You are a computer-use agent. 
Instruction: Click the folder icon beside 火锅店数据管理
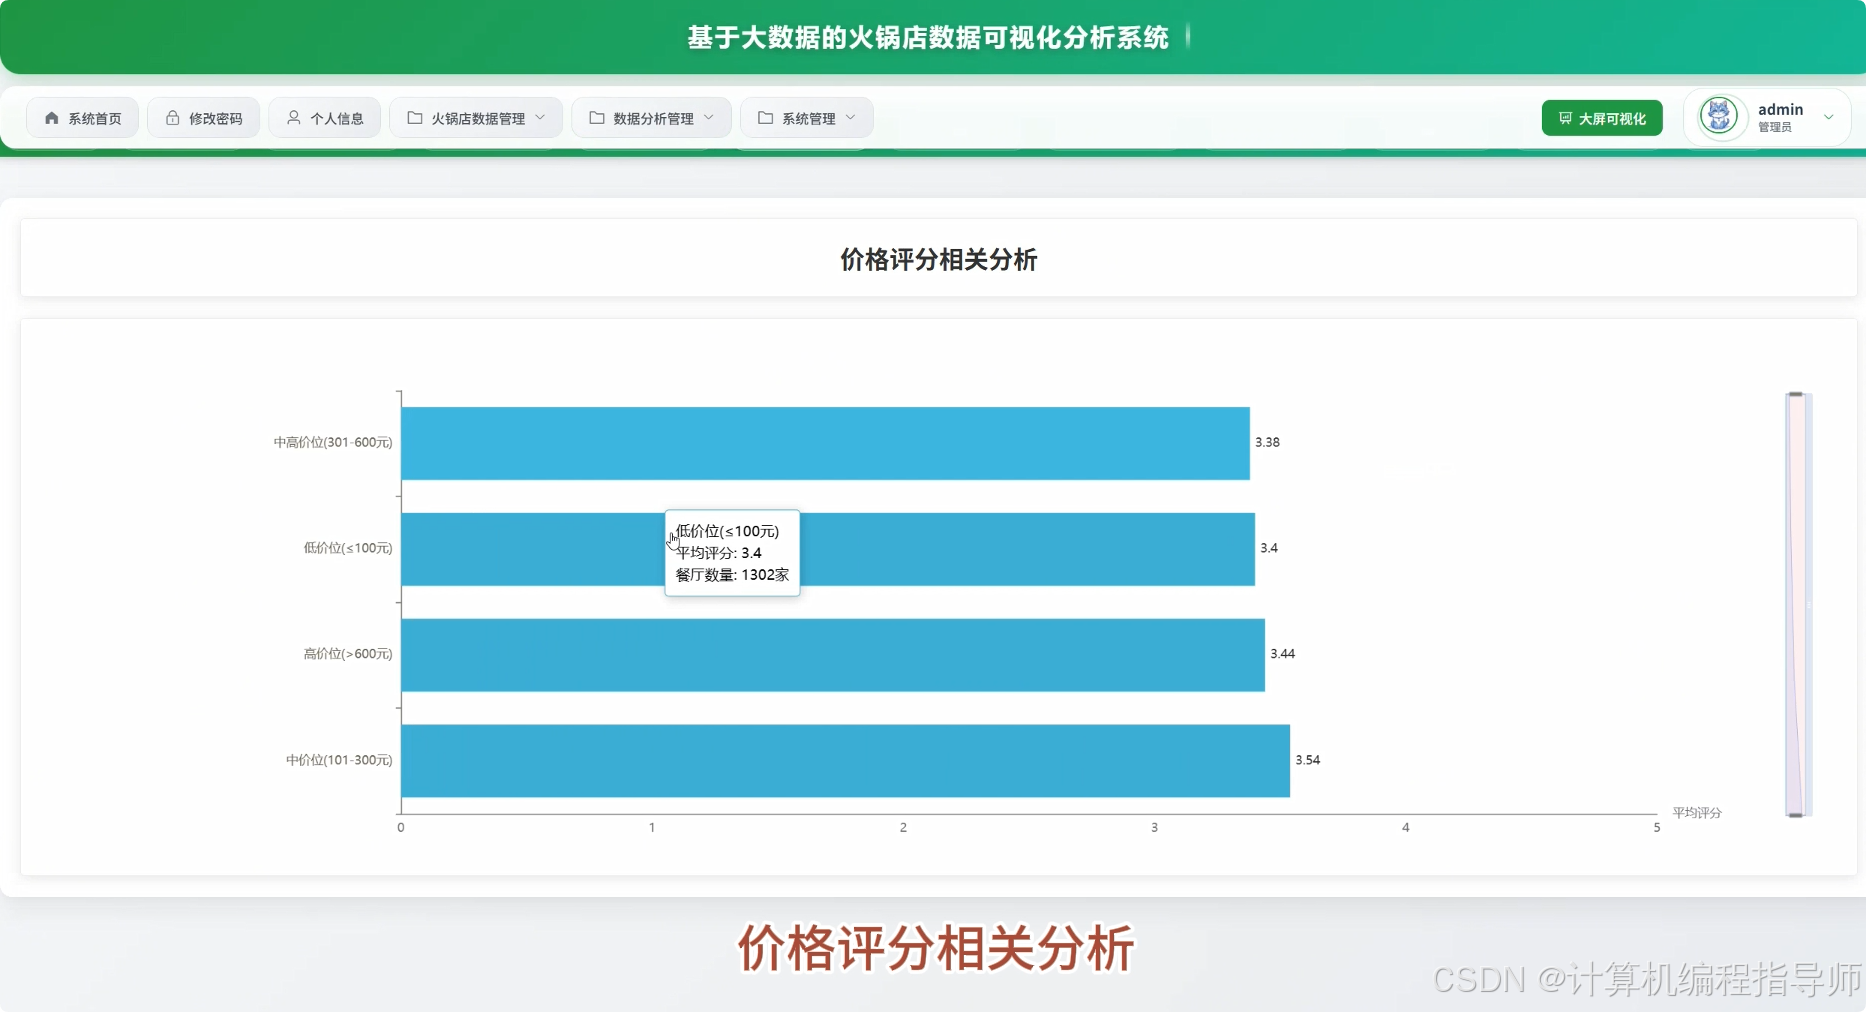coord(415,118)
